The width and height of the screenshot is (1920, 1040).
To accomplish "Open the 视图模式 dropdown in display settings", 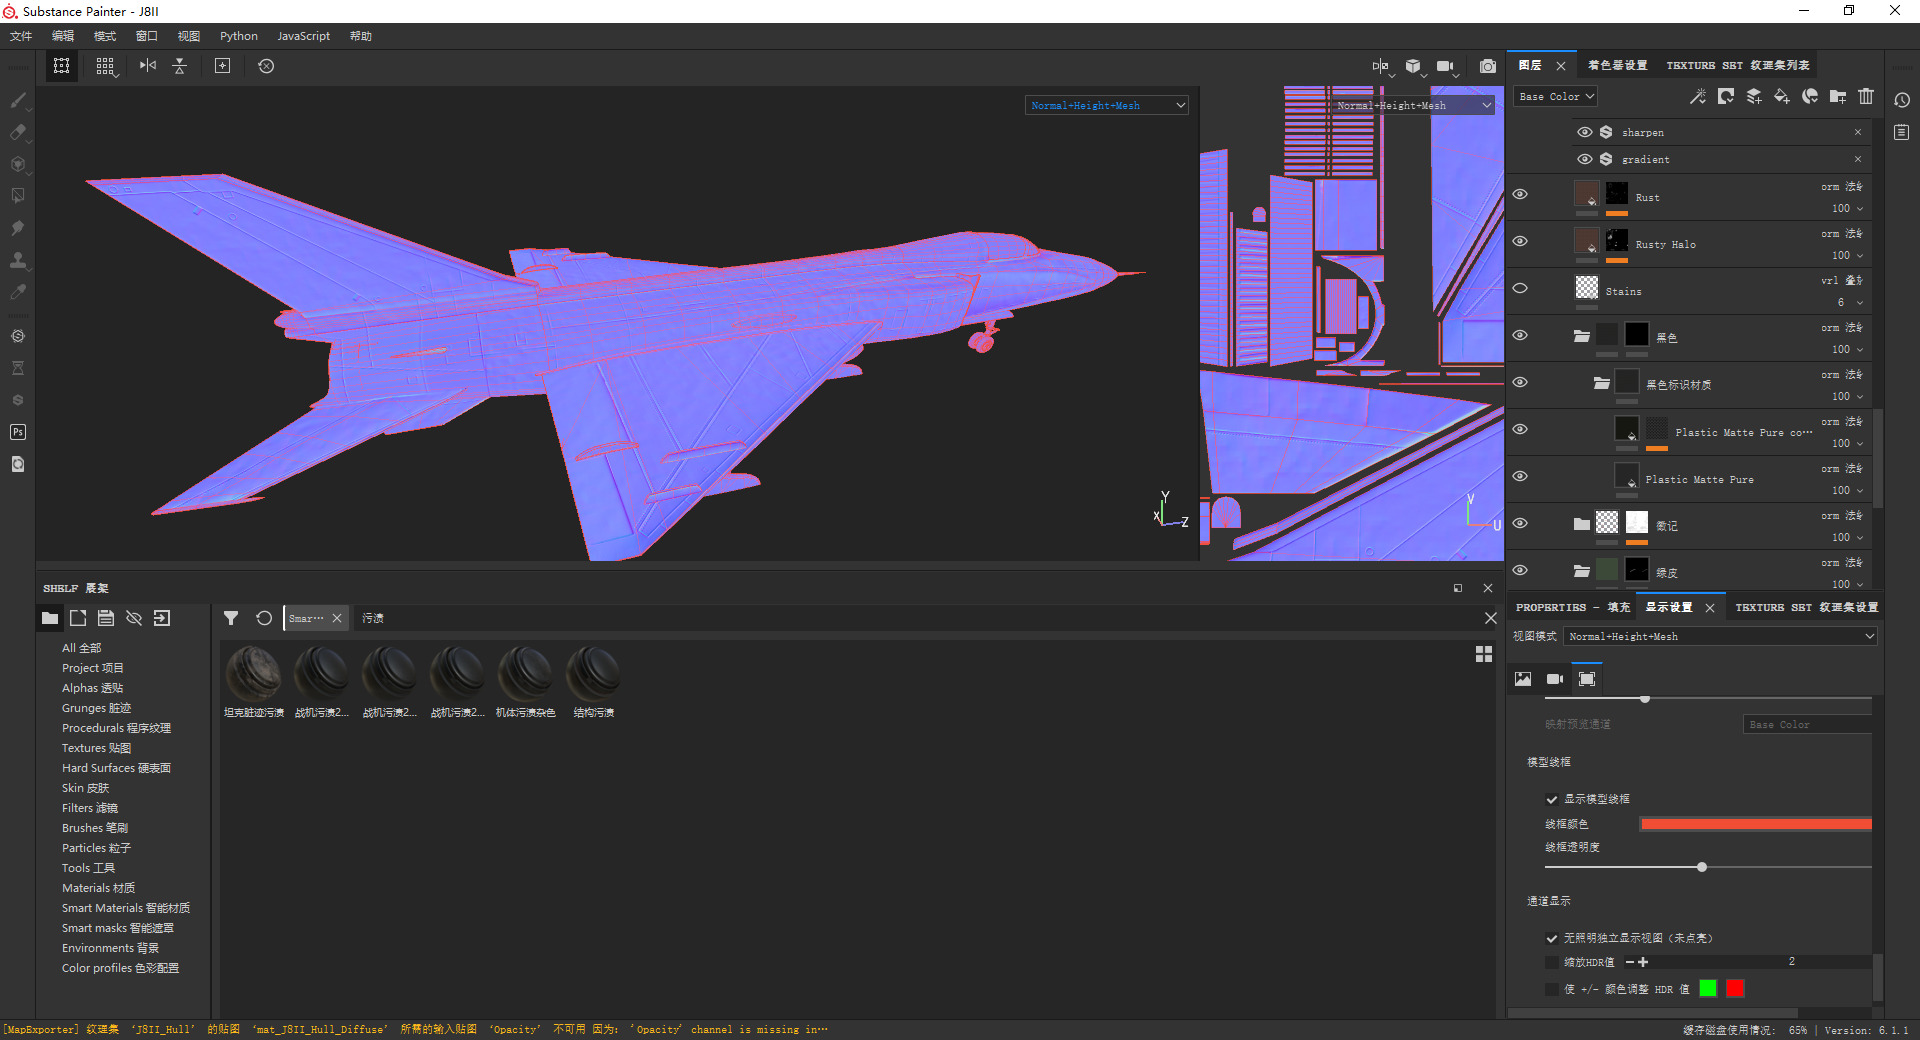I will [x=1721, y=636].
